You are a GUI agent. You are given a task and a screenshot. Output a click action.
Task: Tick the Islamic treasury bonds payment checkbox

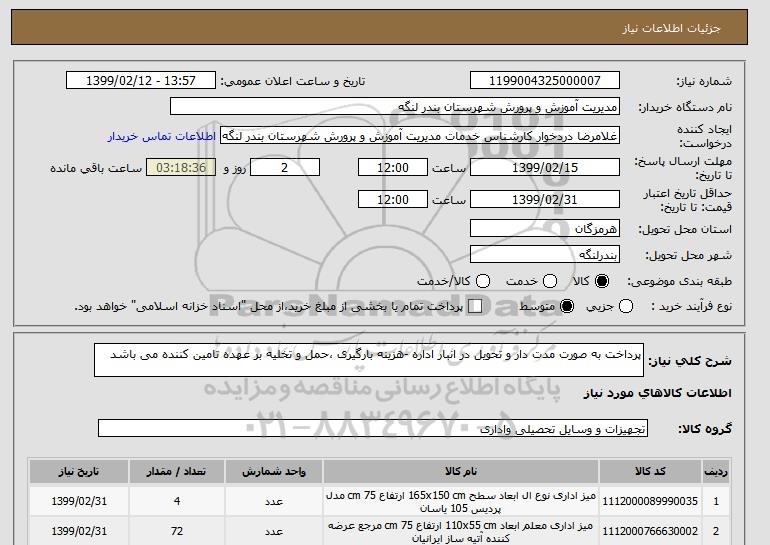click(475, 306)
